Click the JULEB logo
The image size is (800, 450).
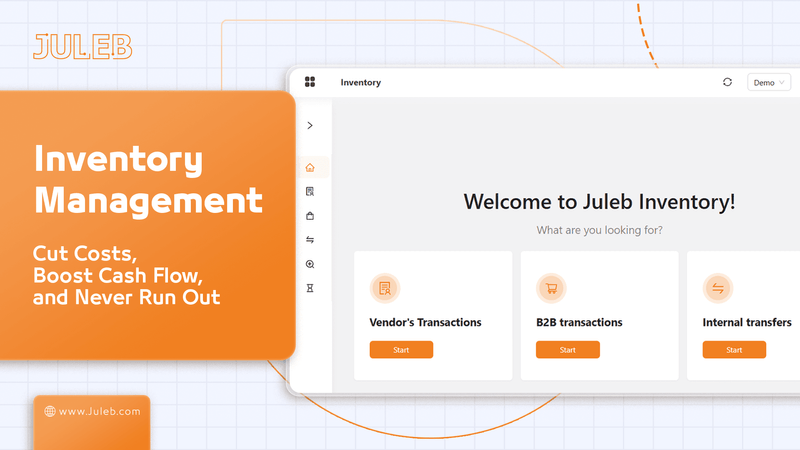pos(82,47)
